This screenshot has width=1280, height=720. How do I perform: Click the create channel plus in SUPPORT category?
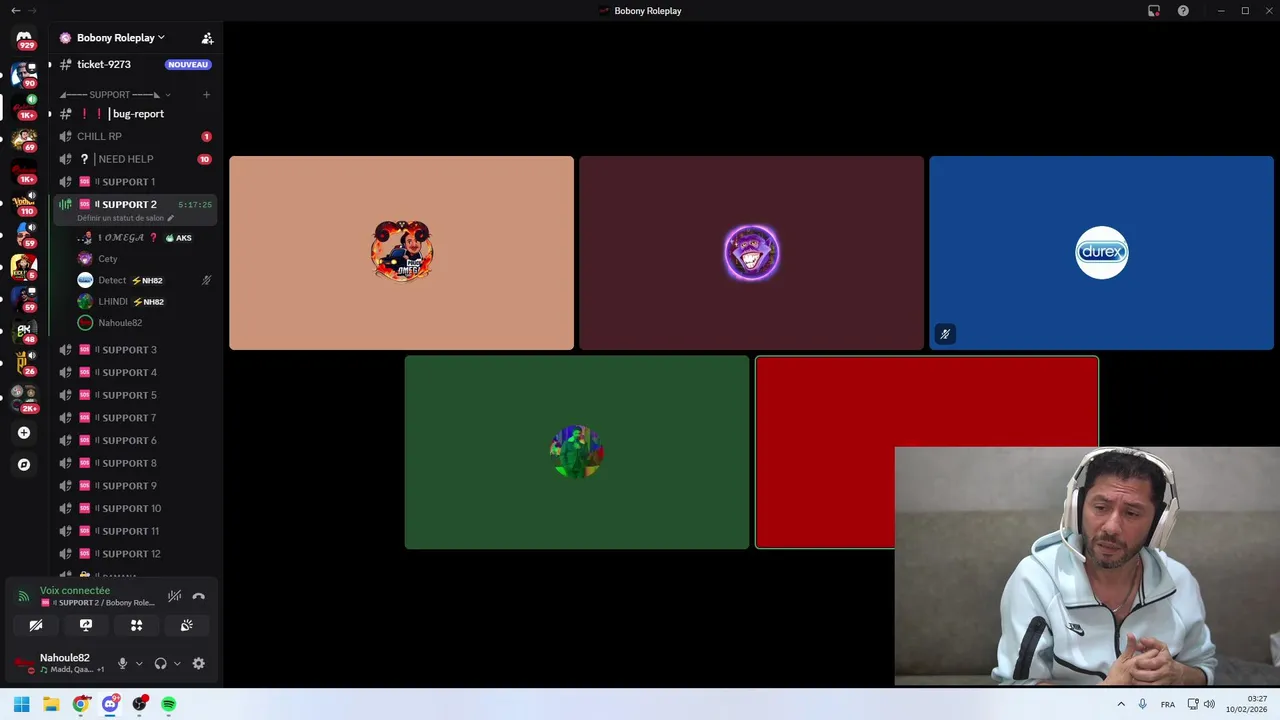pos(206,95)
